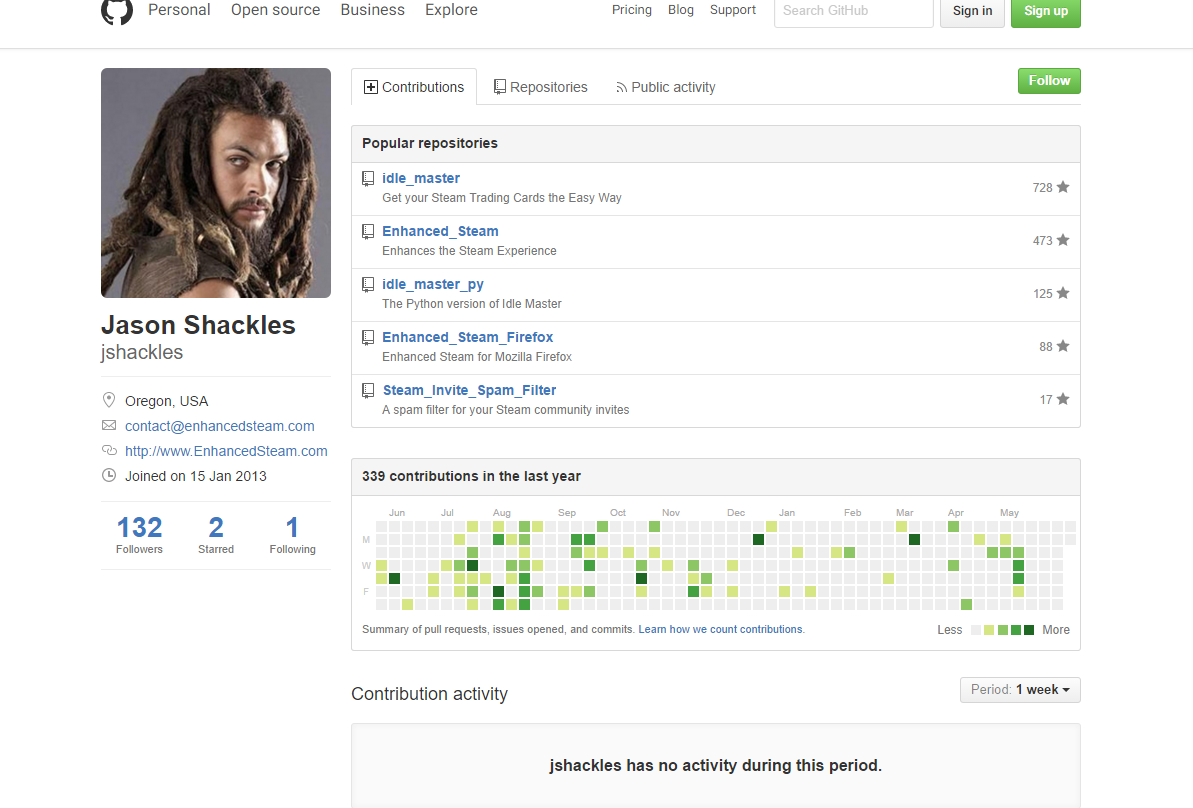Go to the Pricing page
The width and height of the screenshot is (1193, 808).
[631, 10]
